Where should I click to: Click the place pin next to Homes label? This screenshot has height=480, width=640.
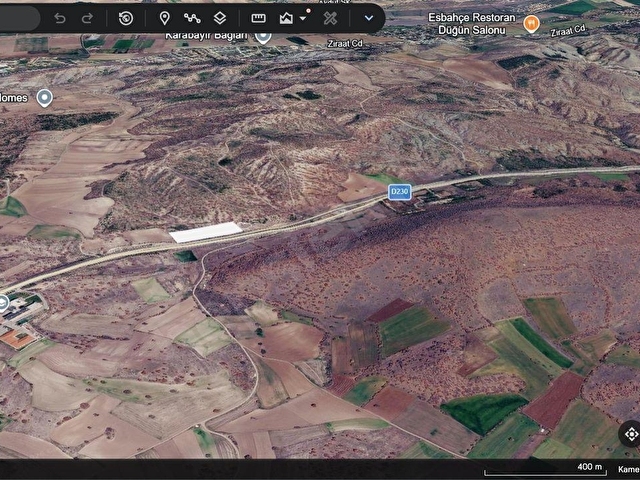click(x=44, y=98)
